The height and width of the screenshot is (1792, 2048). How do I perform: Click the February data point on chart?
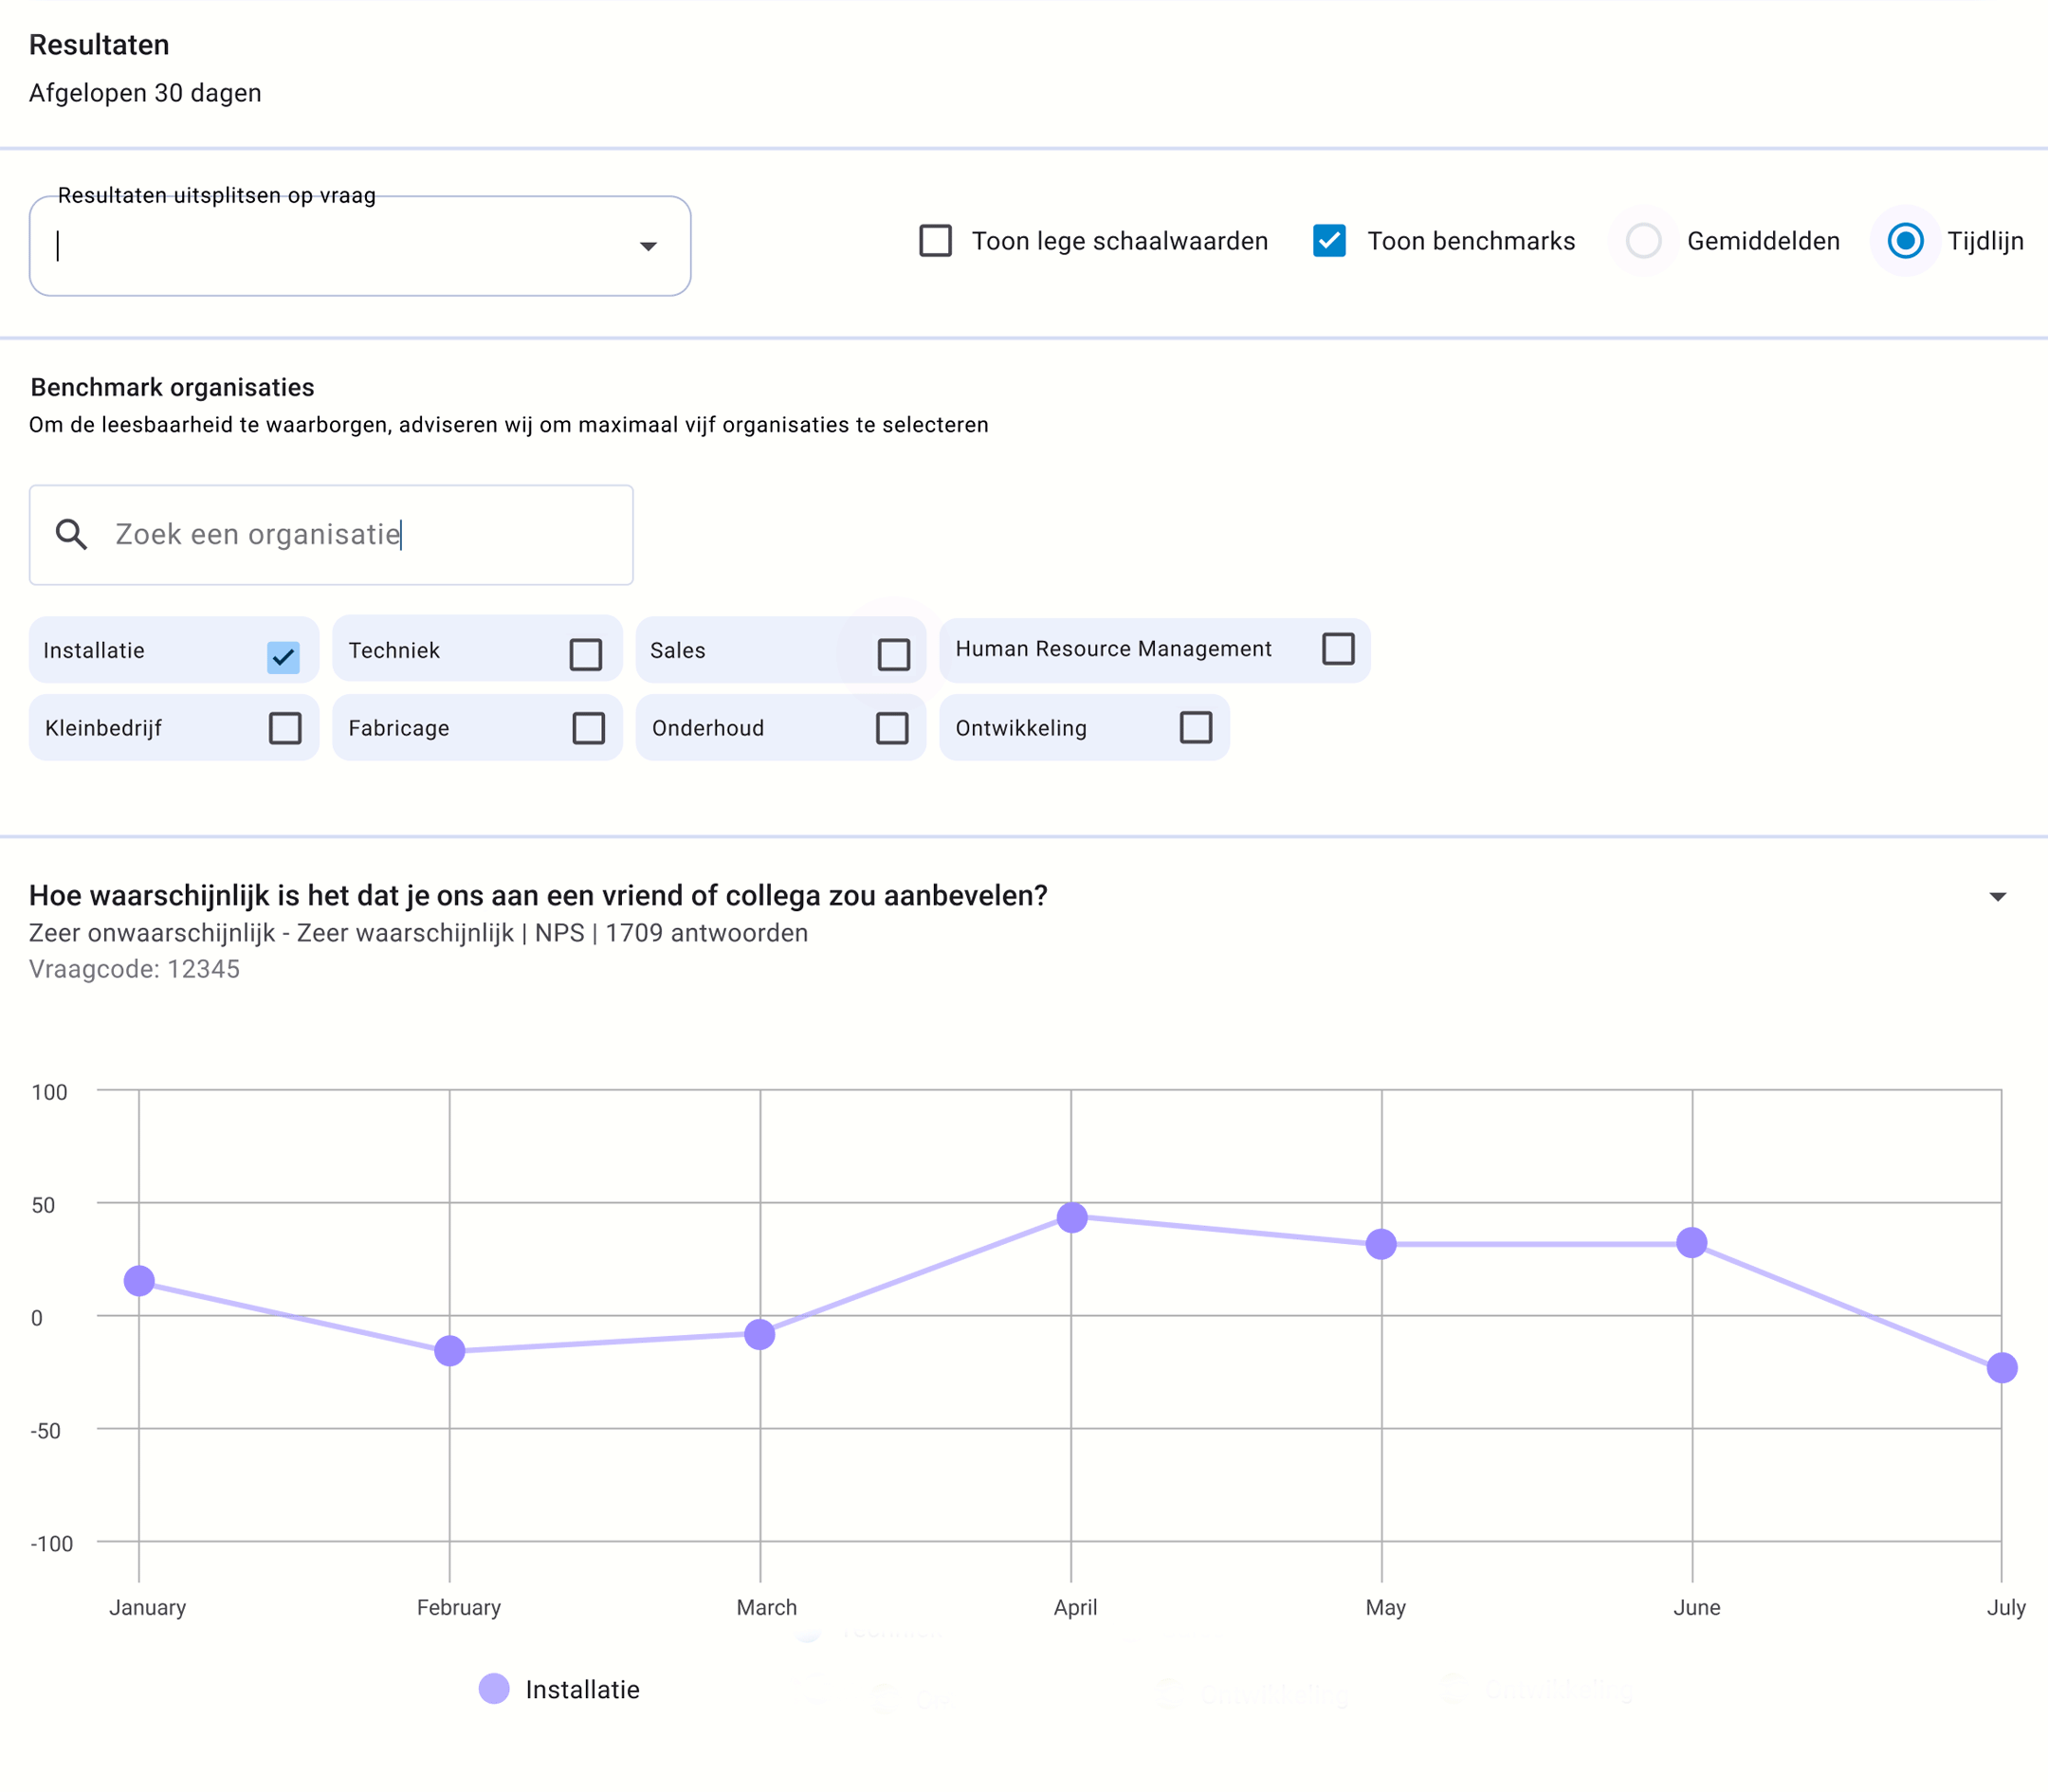coord(450,1350)
